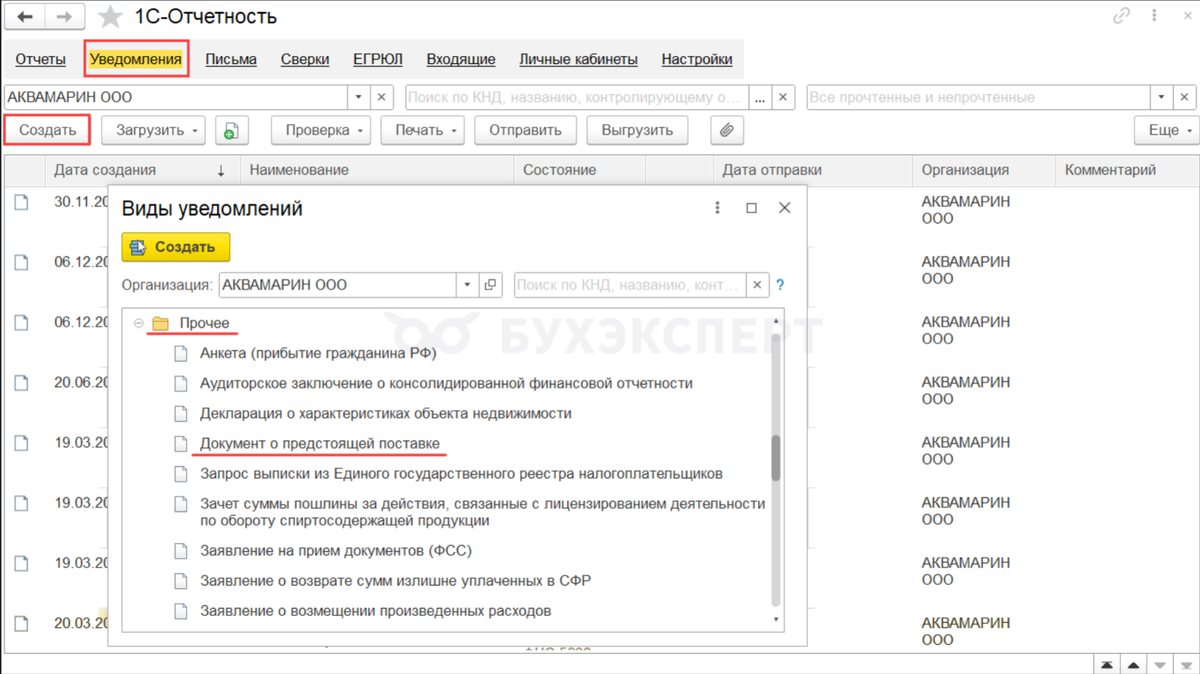Move one row up with the bottom bar arrow

[1134, 664]
